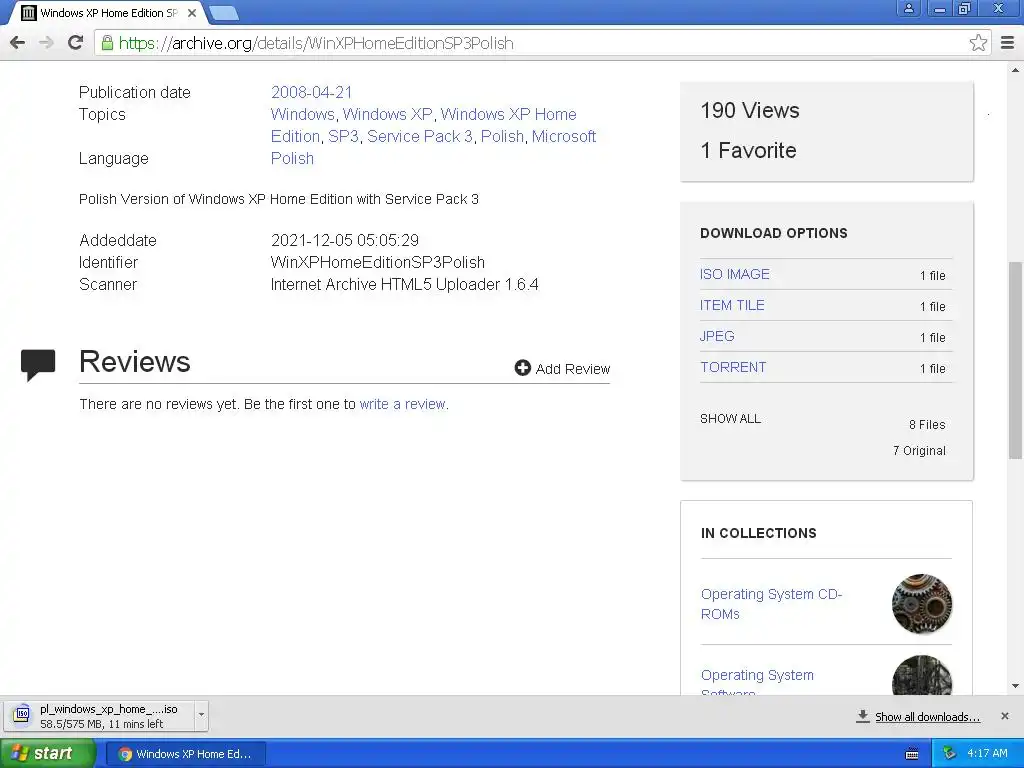Click the restore down window button
Image resolution: width=1024 pixels, height=768 pixels.
[x=965, y=8]
